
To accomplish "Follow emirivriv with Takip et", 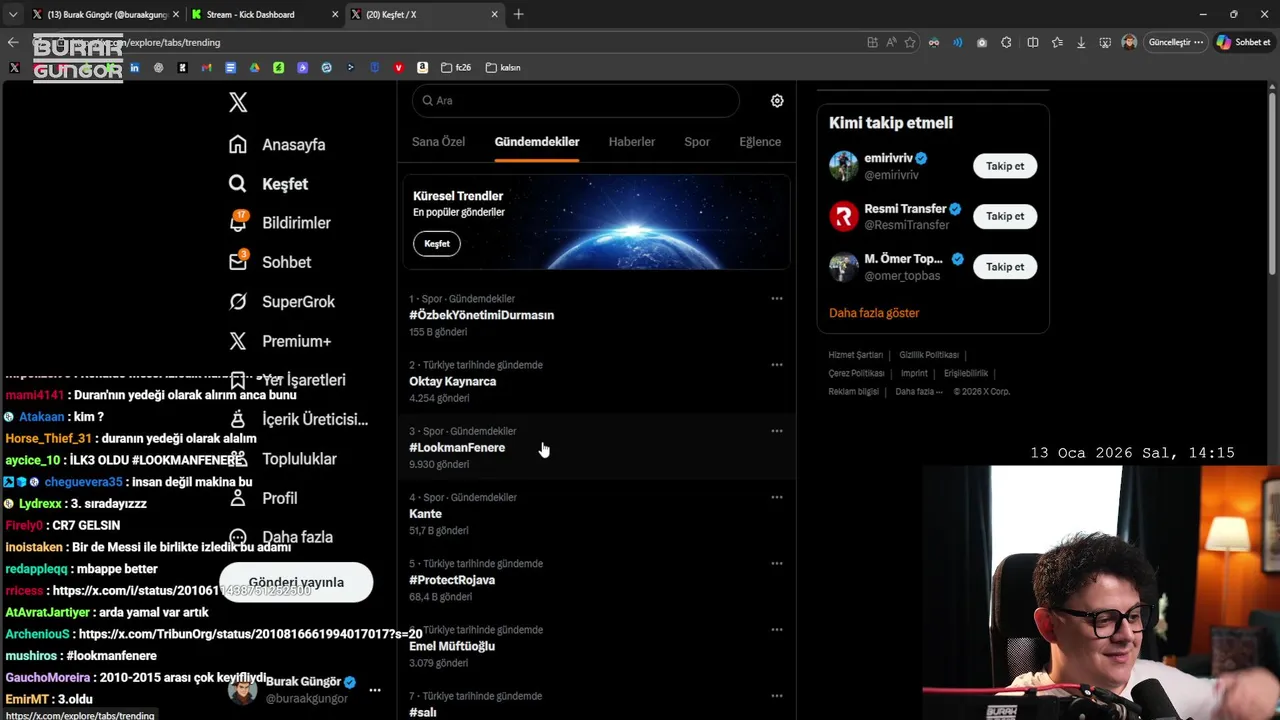I will point(1005,166).
